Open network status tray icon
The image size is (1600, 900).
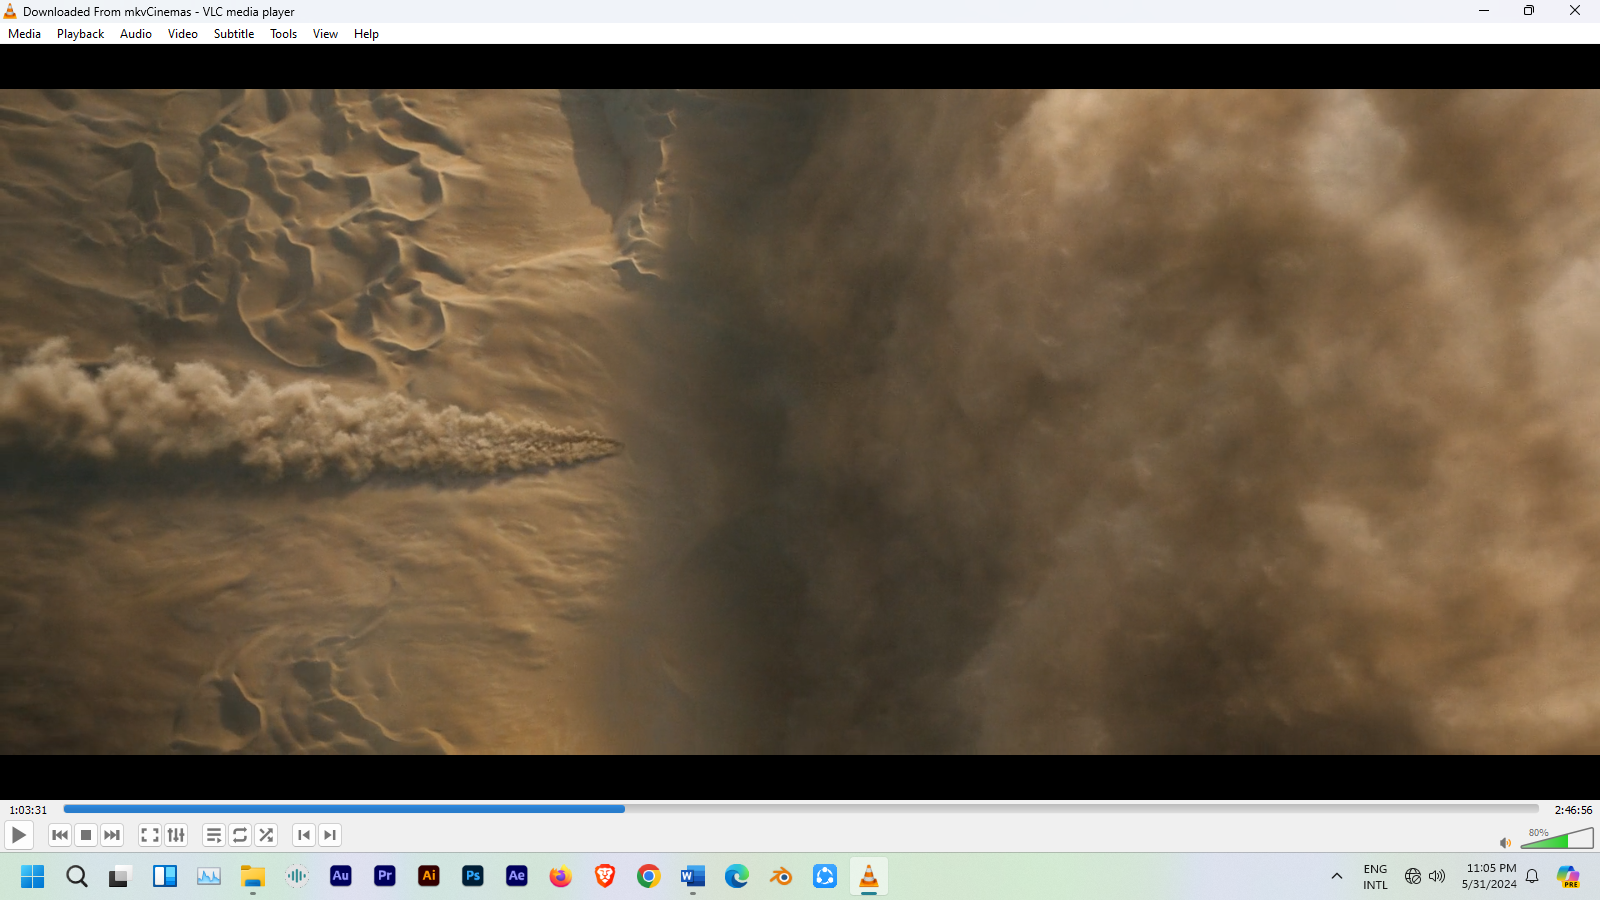tap(1413, 876)
